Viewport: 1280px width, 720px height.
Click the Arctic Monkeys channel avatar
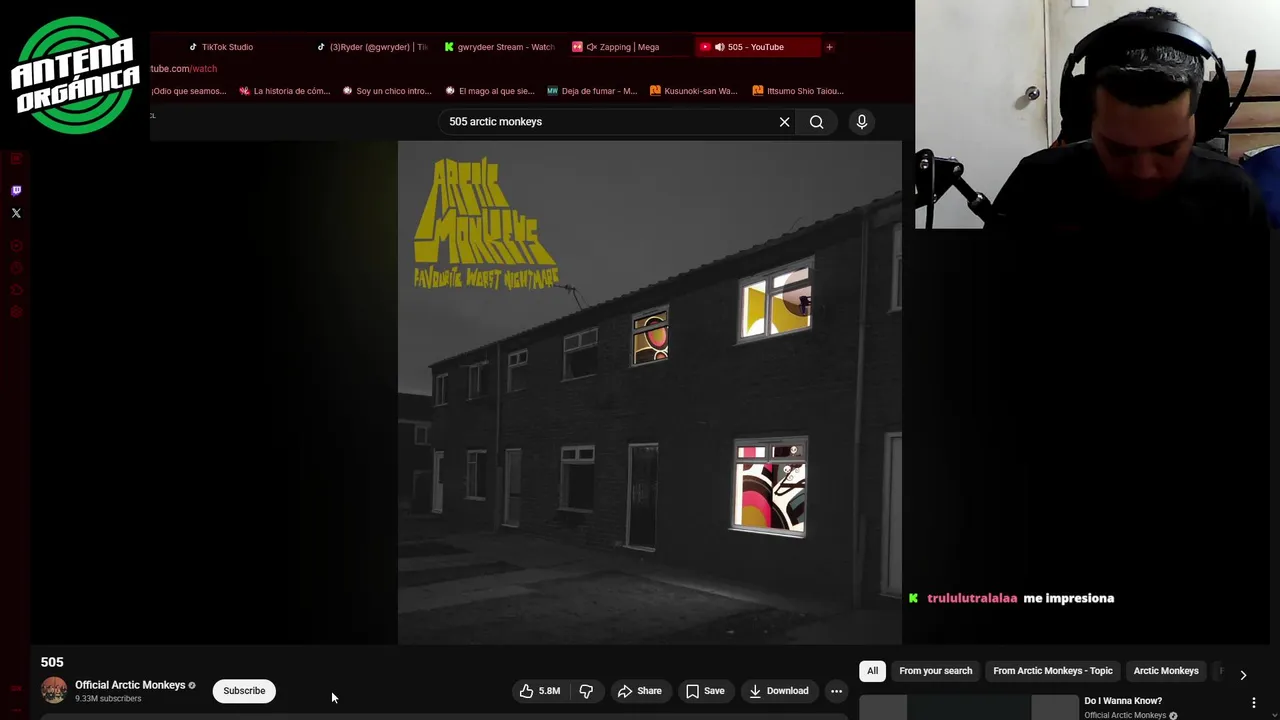tap(54, 690)
